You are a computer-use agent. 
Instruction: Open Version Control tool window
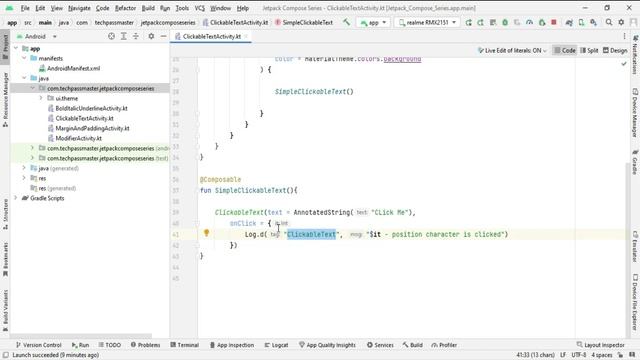click(38, 345)
